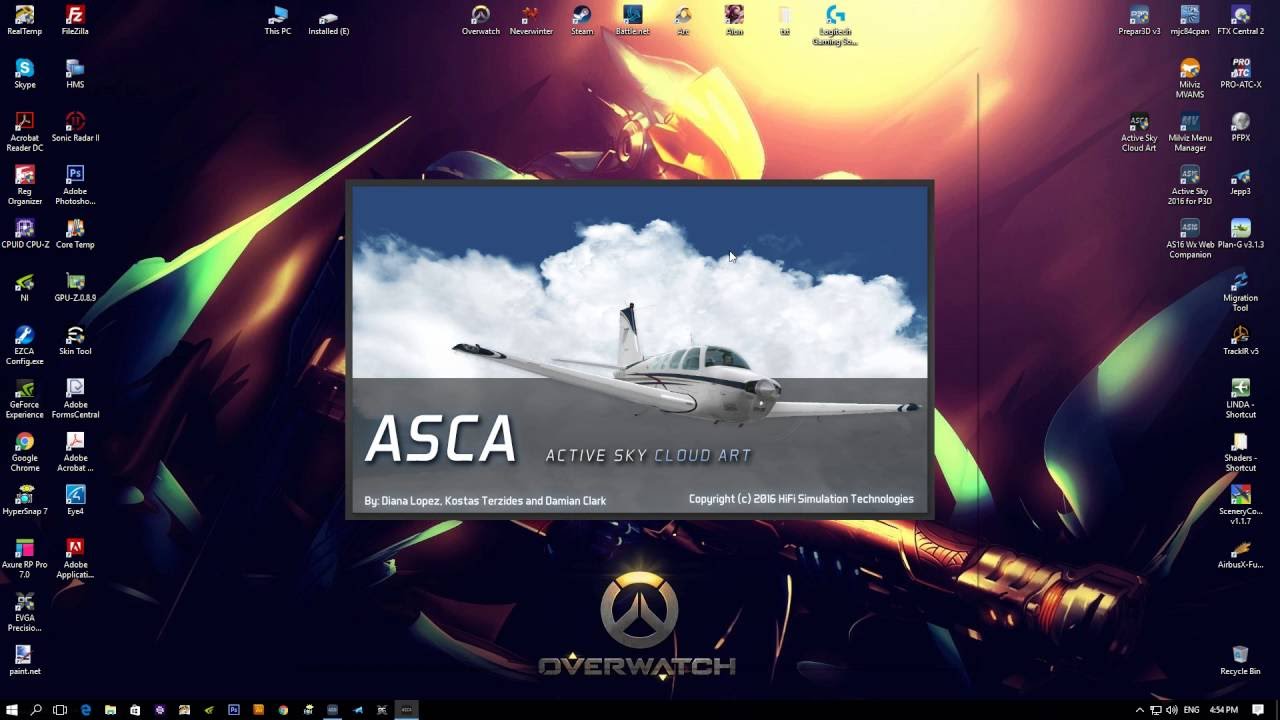Select the EVGA Precision desktop icon
Viewport: 1280px width, 720px height.
(x=24, y=612)
